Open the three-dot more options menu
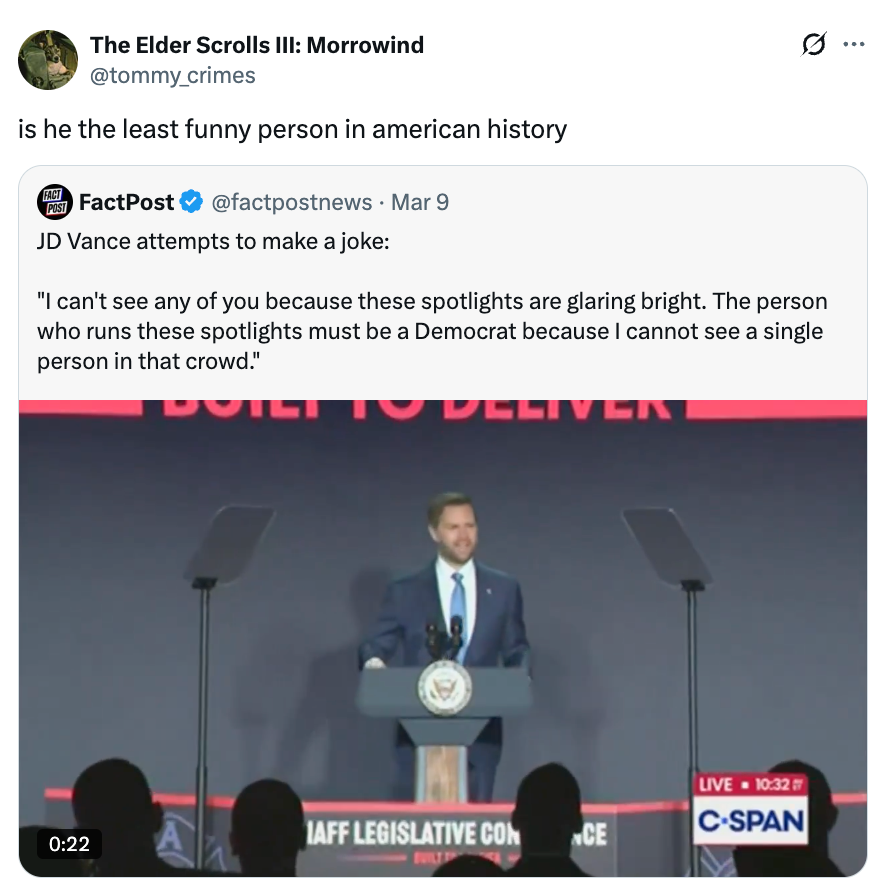The image size is (884, 890). click(x=853, y=45)
